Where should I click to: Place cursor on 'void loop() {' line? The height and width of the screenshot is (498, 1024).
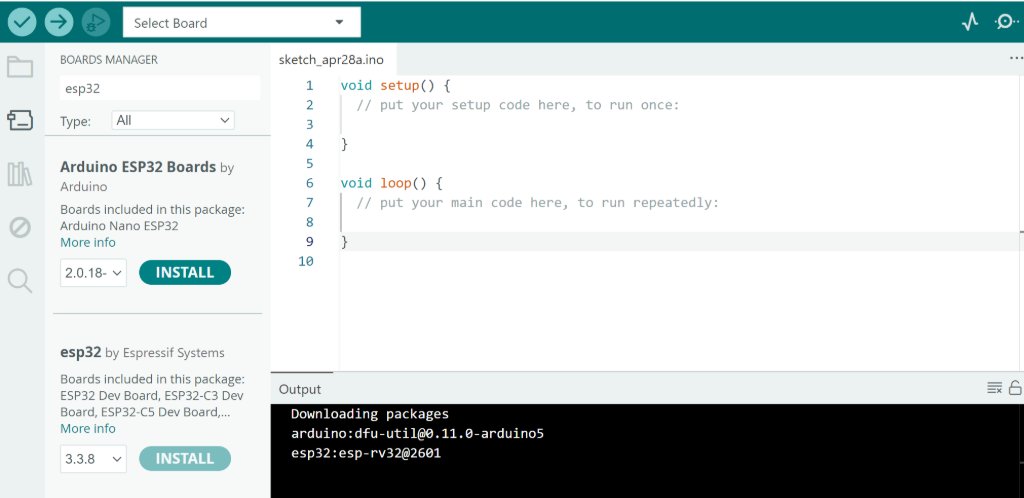392,183
